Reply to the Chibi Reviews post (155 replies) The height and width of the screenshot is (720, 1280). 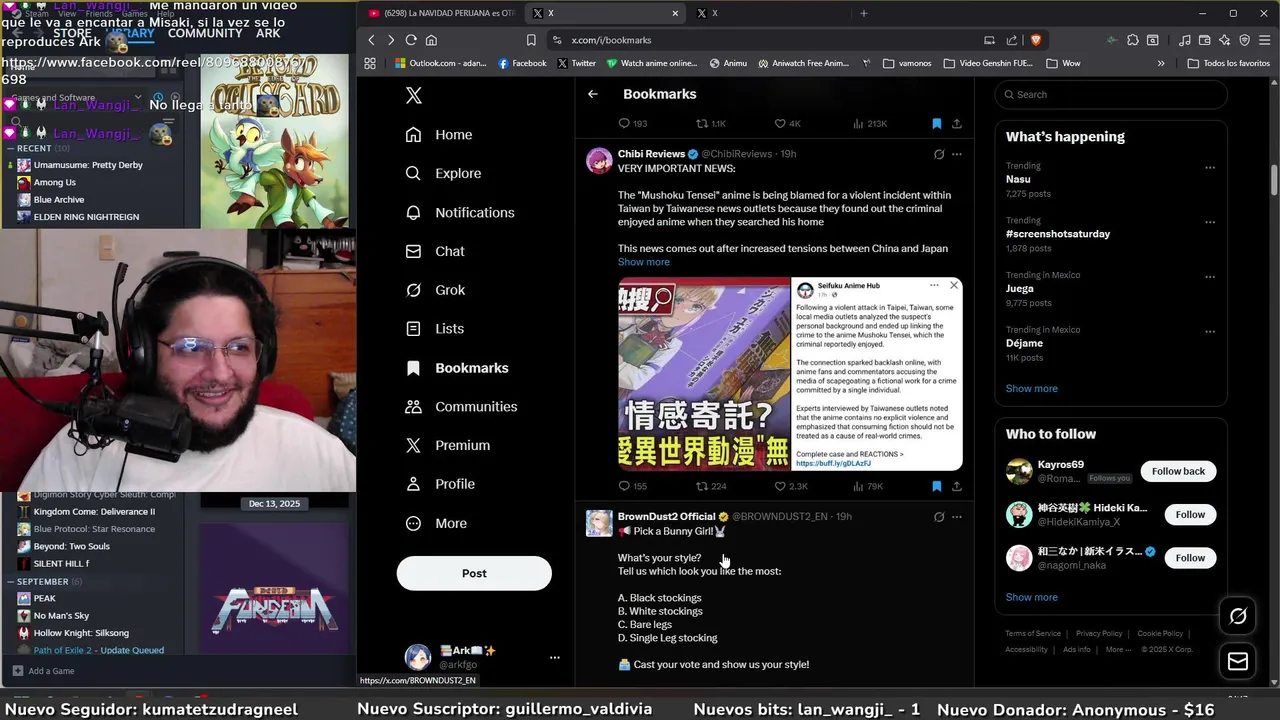click(633, 486)
